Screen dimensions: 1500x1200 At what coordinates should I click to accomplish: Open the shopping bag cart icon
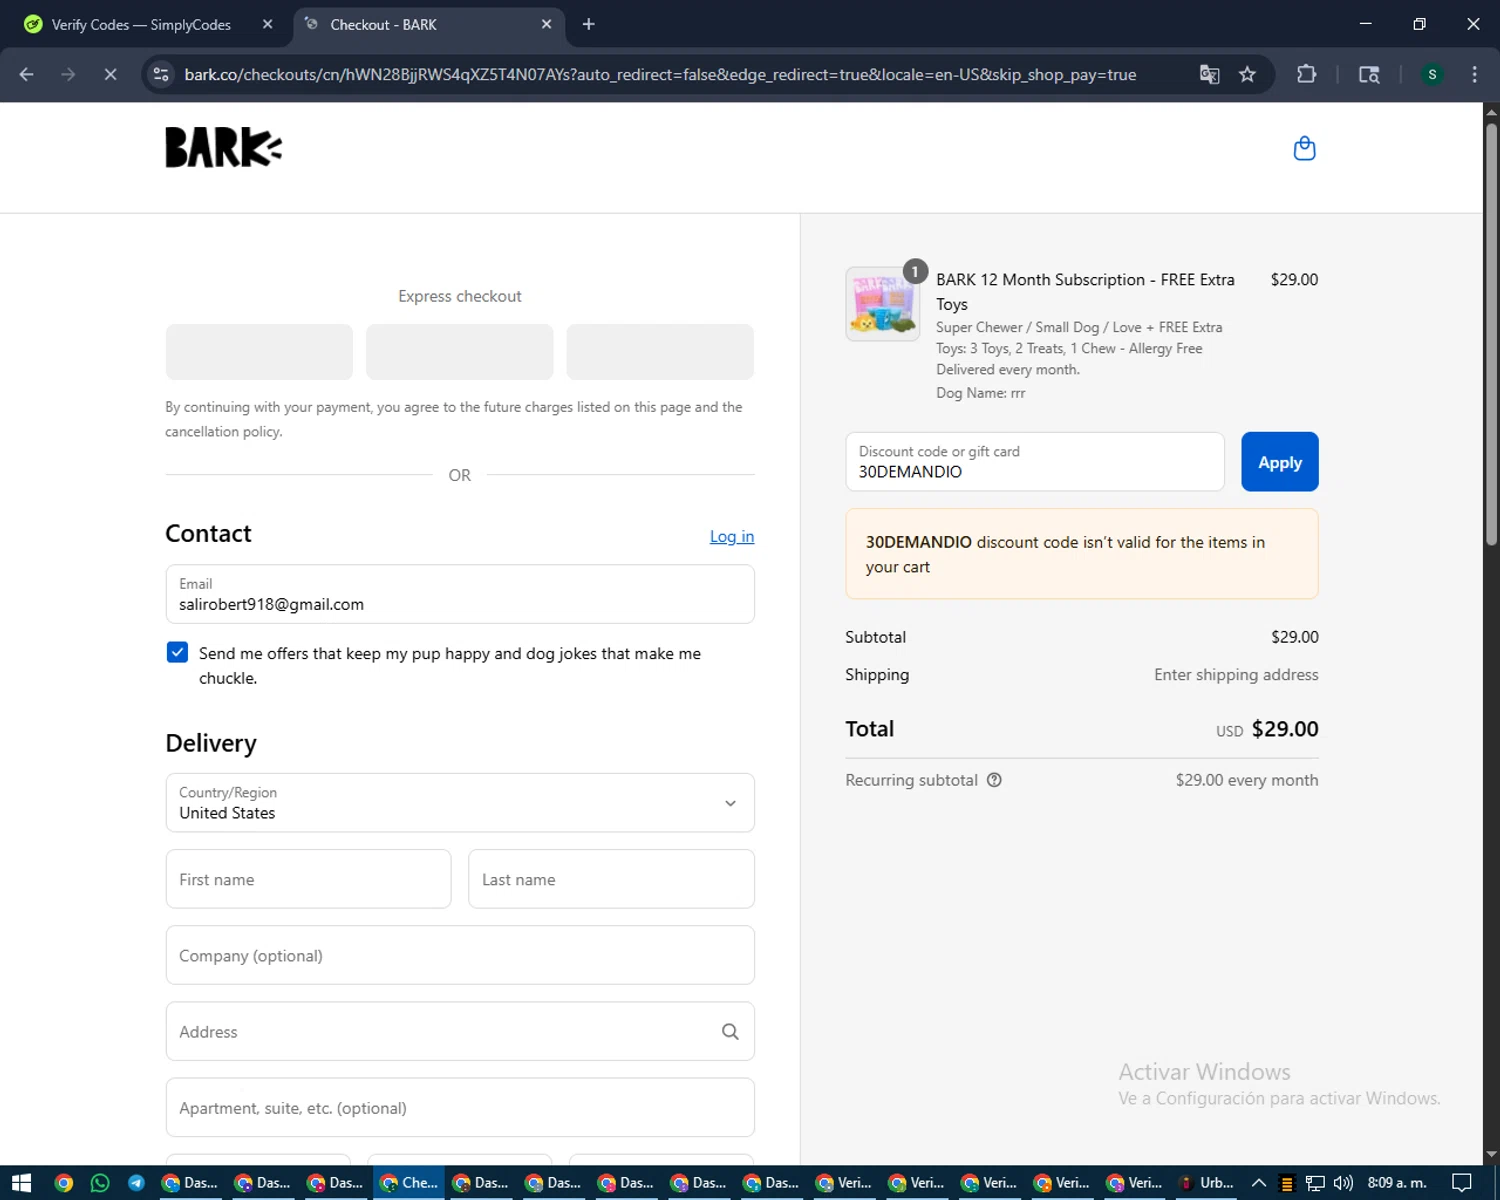pos(1304,148)
